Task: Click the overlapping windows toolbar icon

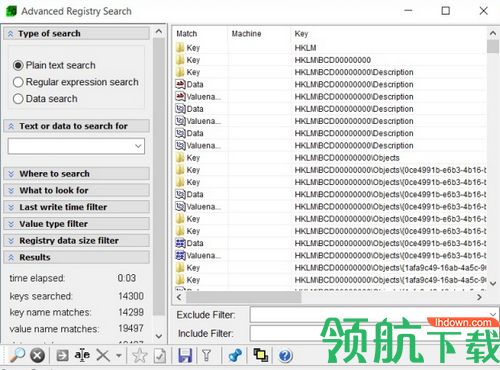Action: (261, 355)
